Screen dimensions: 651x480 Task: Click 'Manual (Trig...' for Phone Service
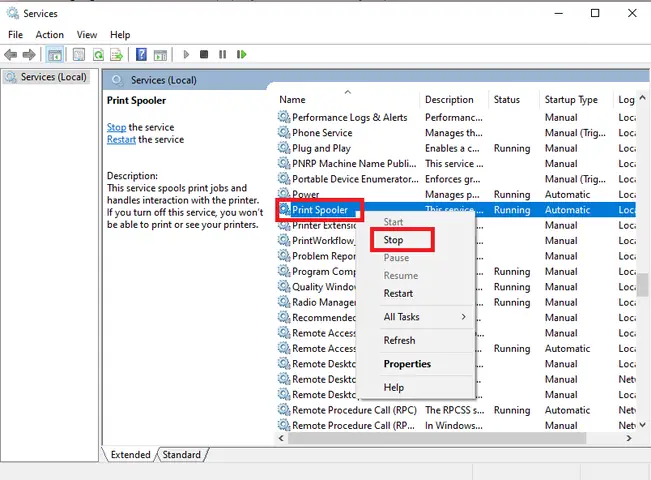click(575, 132)
